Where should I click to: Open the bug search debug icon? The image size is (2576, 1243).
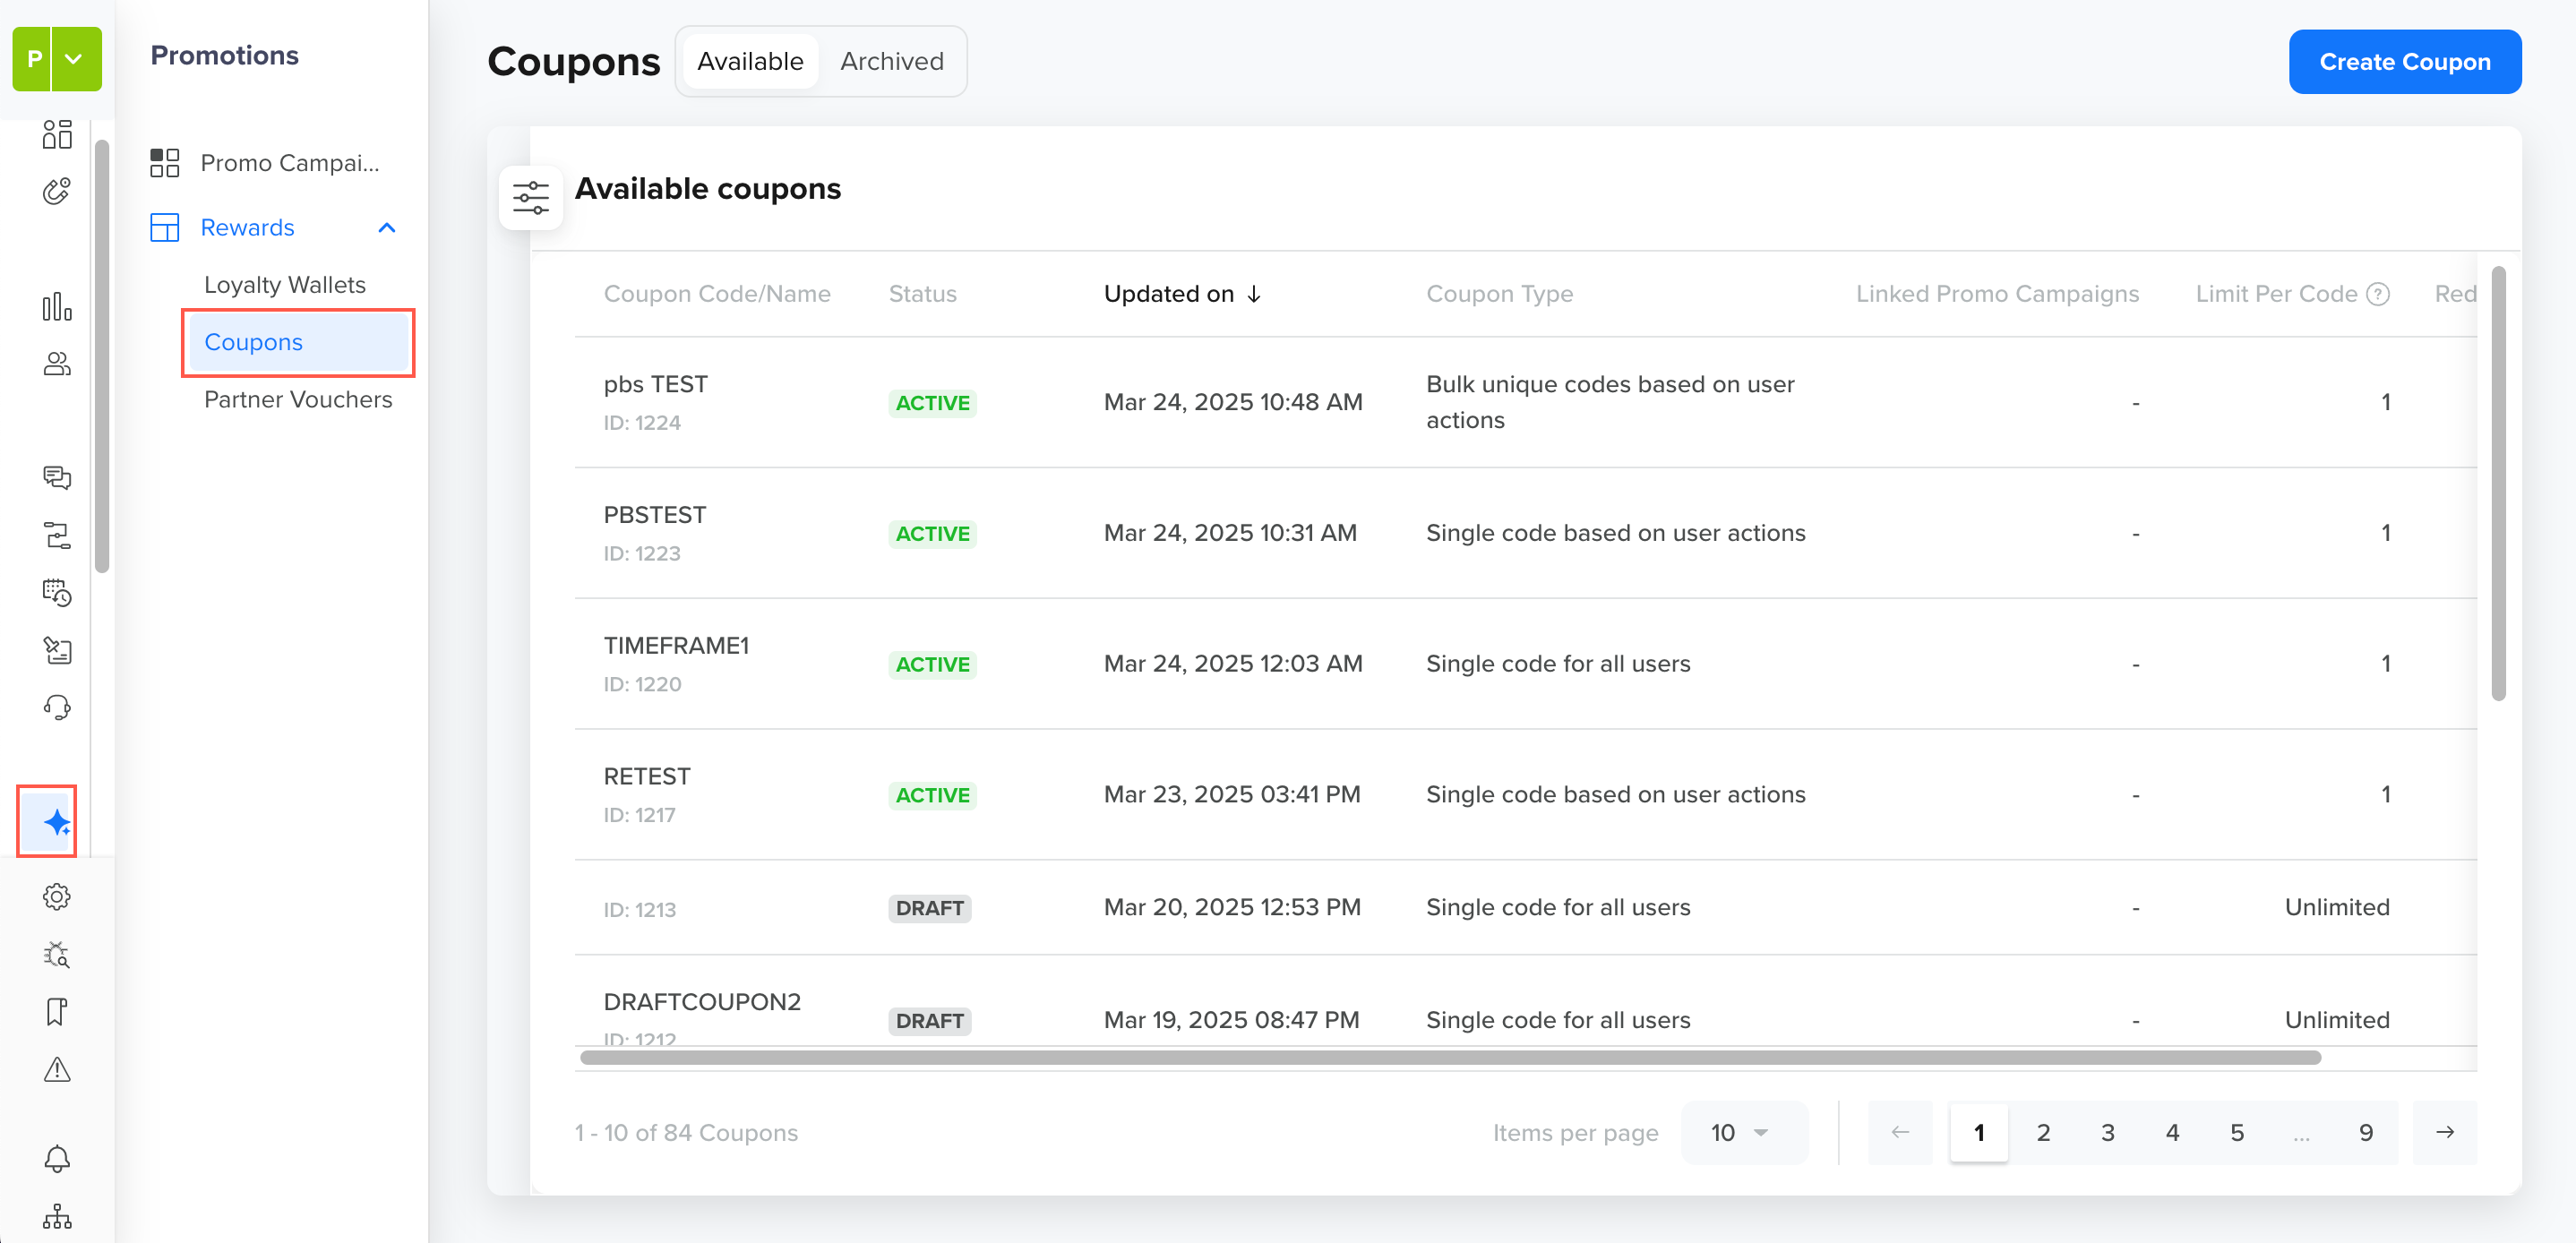click(57, 954)
